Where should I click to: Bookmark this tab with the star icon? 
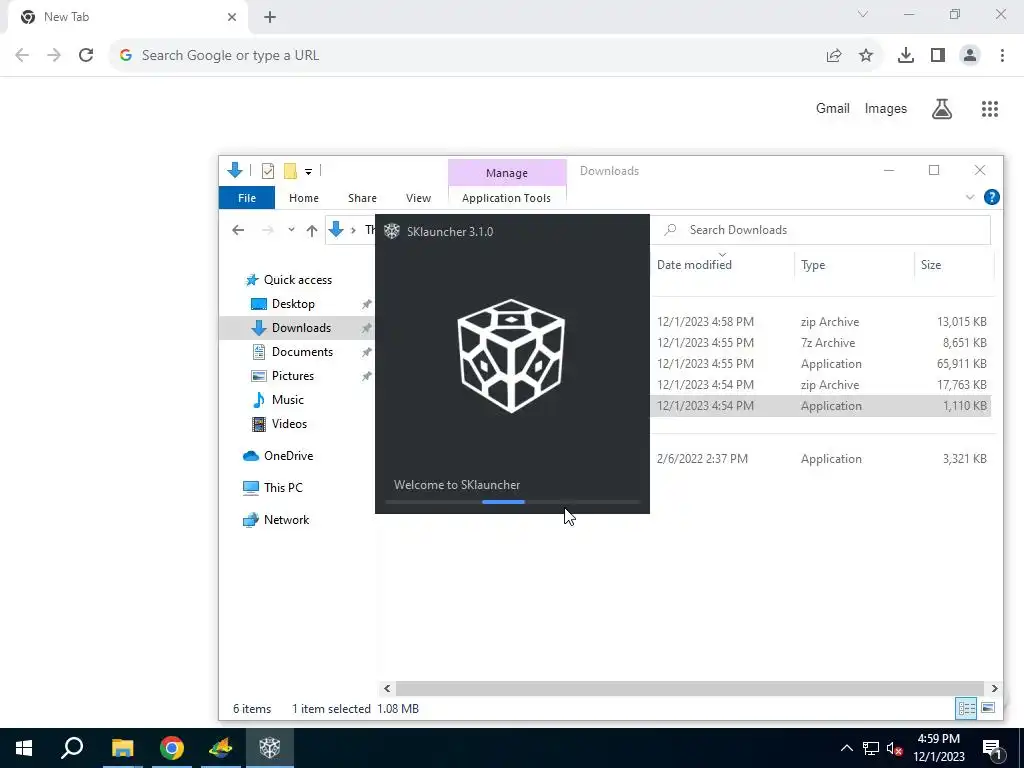pyautogui.click(x=866, y=56)
